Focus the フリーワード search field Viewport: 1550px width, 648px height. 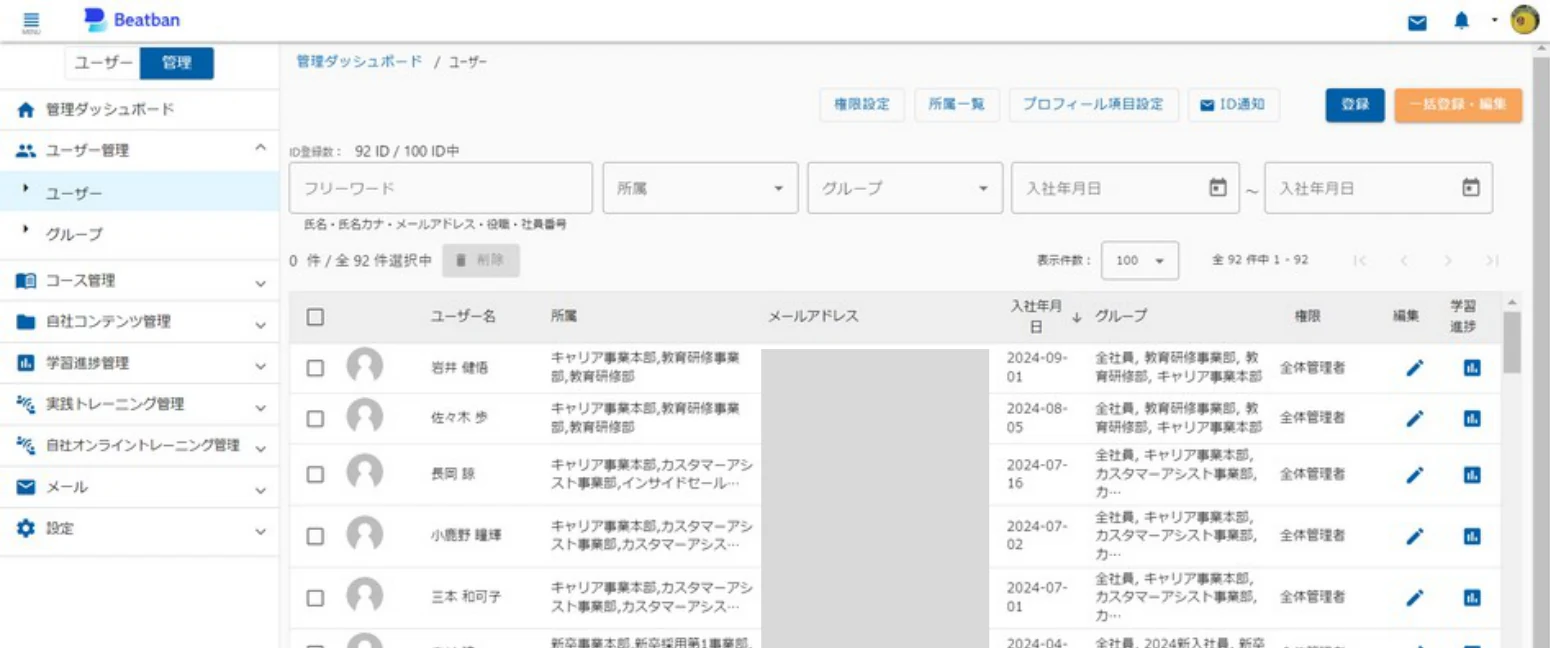click(441, 187)
